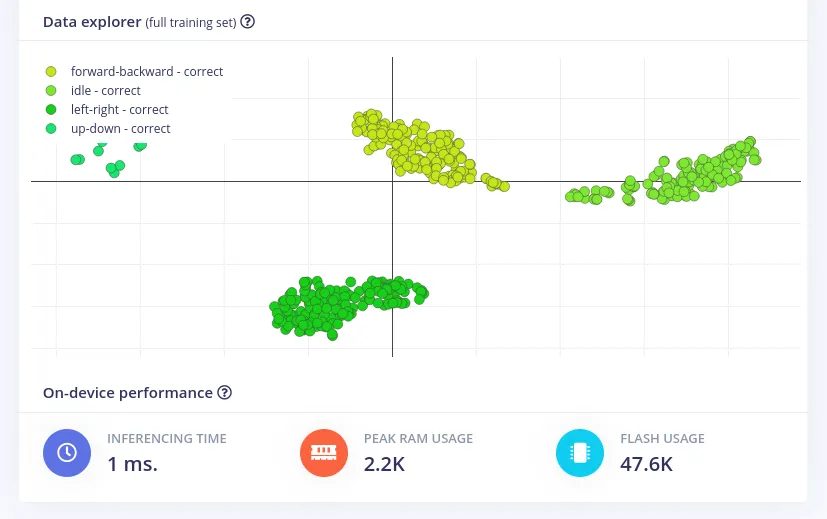Hide the left-right - correct legend series

120,110
